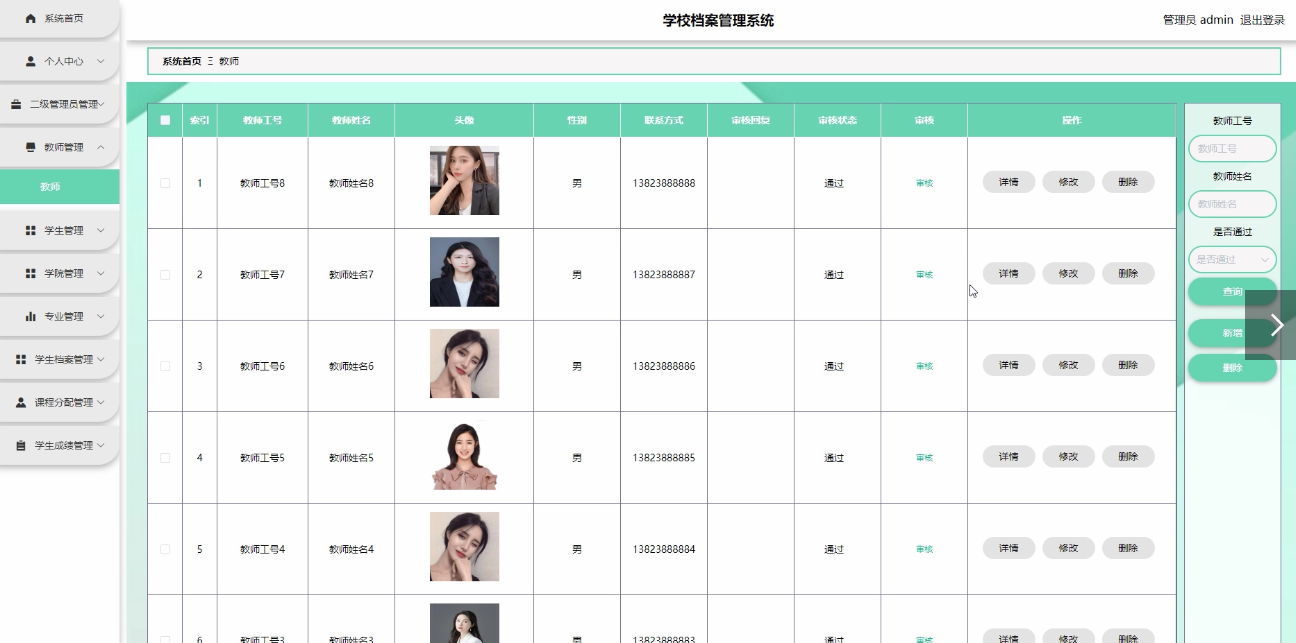Open the 学生档案管理 menu
This screenshot has width=1296, height=643.
click(x=60, y=360)
